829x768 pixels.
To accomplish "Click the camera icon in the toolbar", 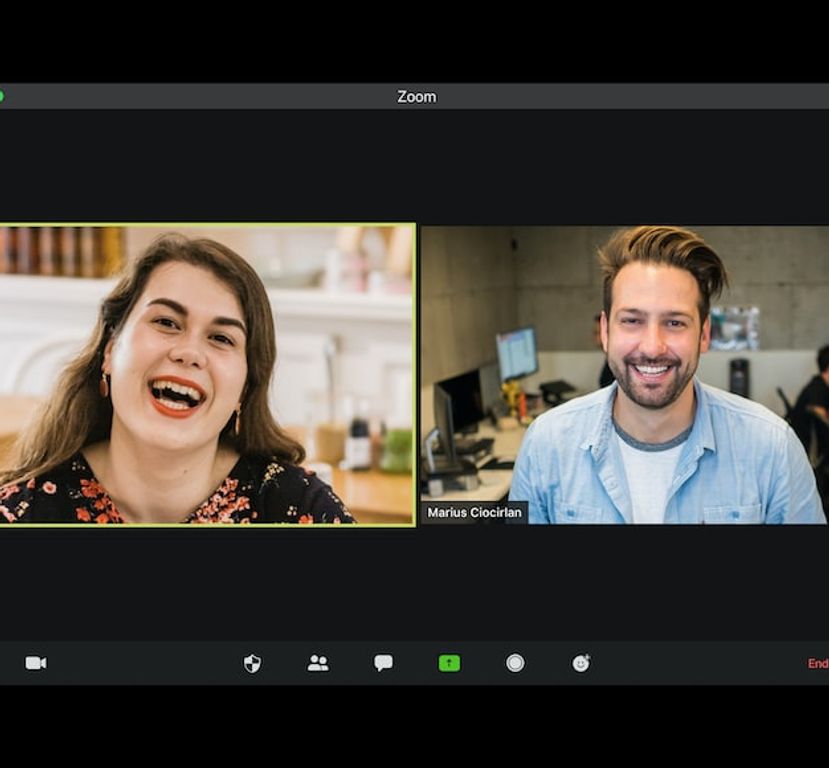I will point(36,663).
